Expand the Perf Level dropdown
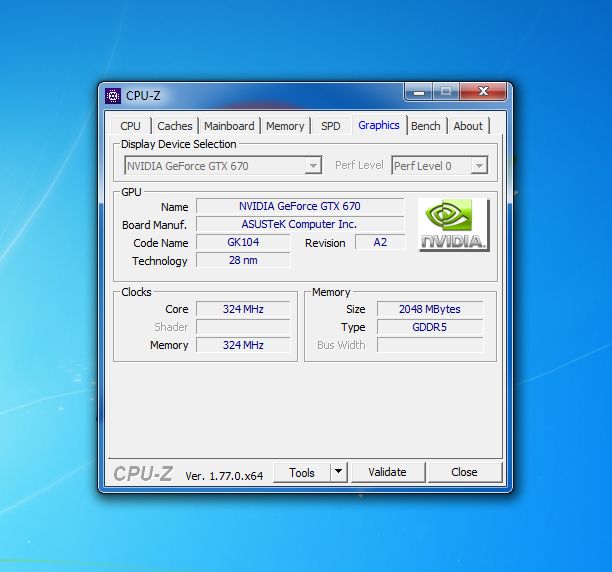612x572 pixels. (x=479, y=165)
